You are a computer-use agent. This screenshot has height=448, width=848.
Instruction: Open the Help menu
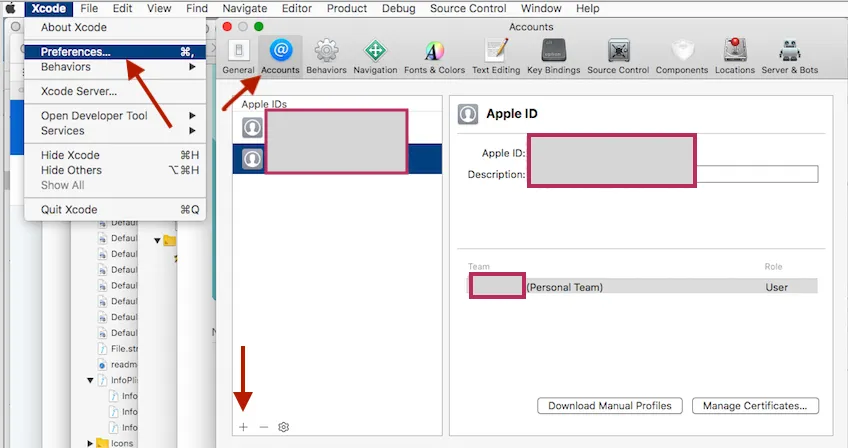click(x=587, y=8)
